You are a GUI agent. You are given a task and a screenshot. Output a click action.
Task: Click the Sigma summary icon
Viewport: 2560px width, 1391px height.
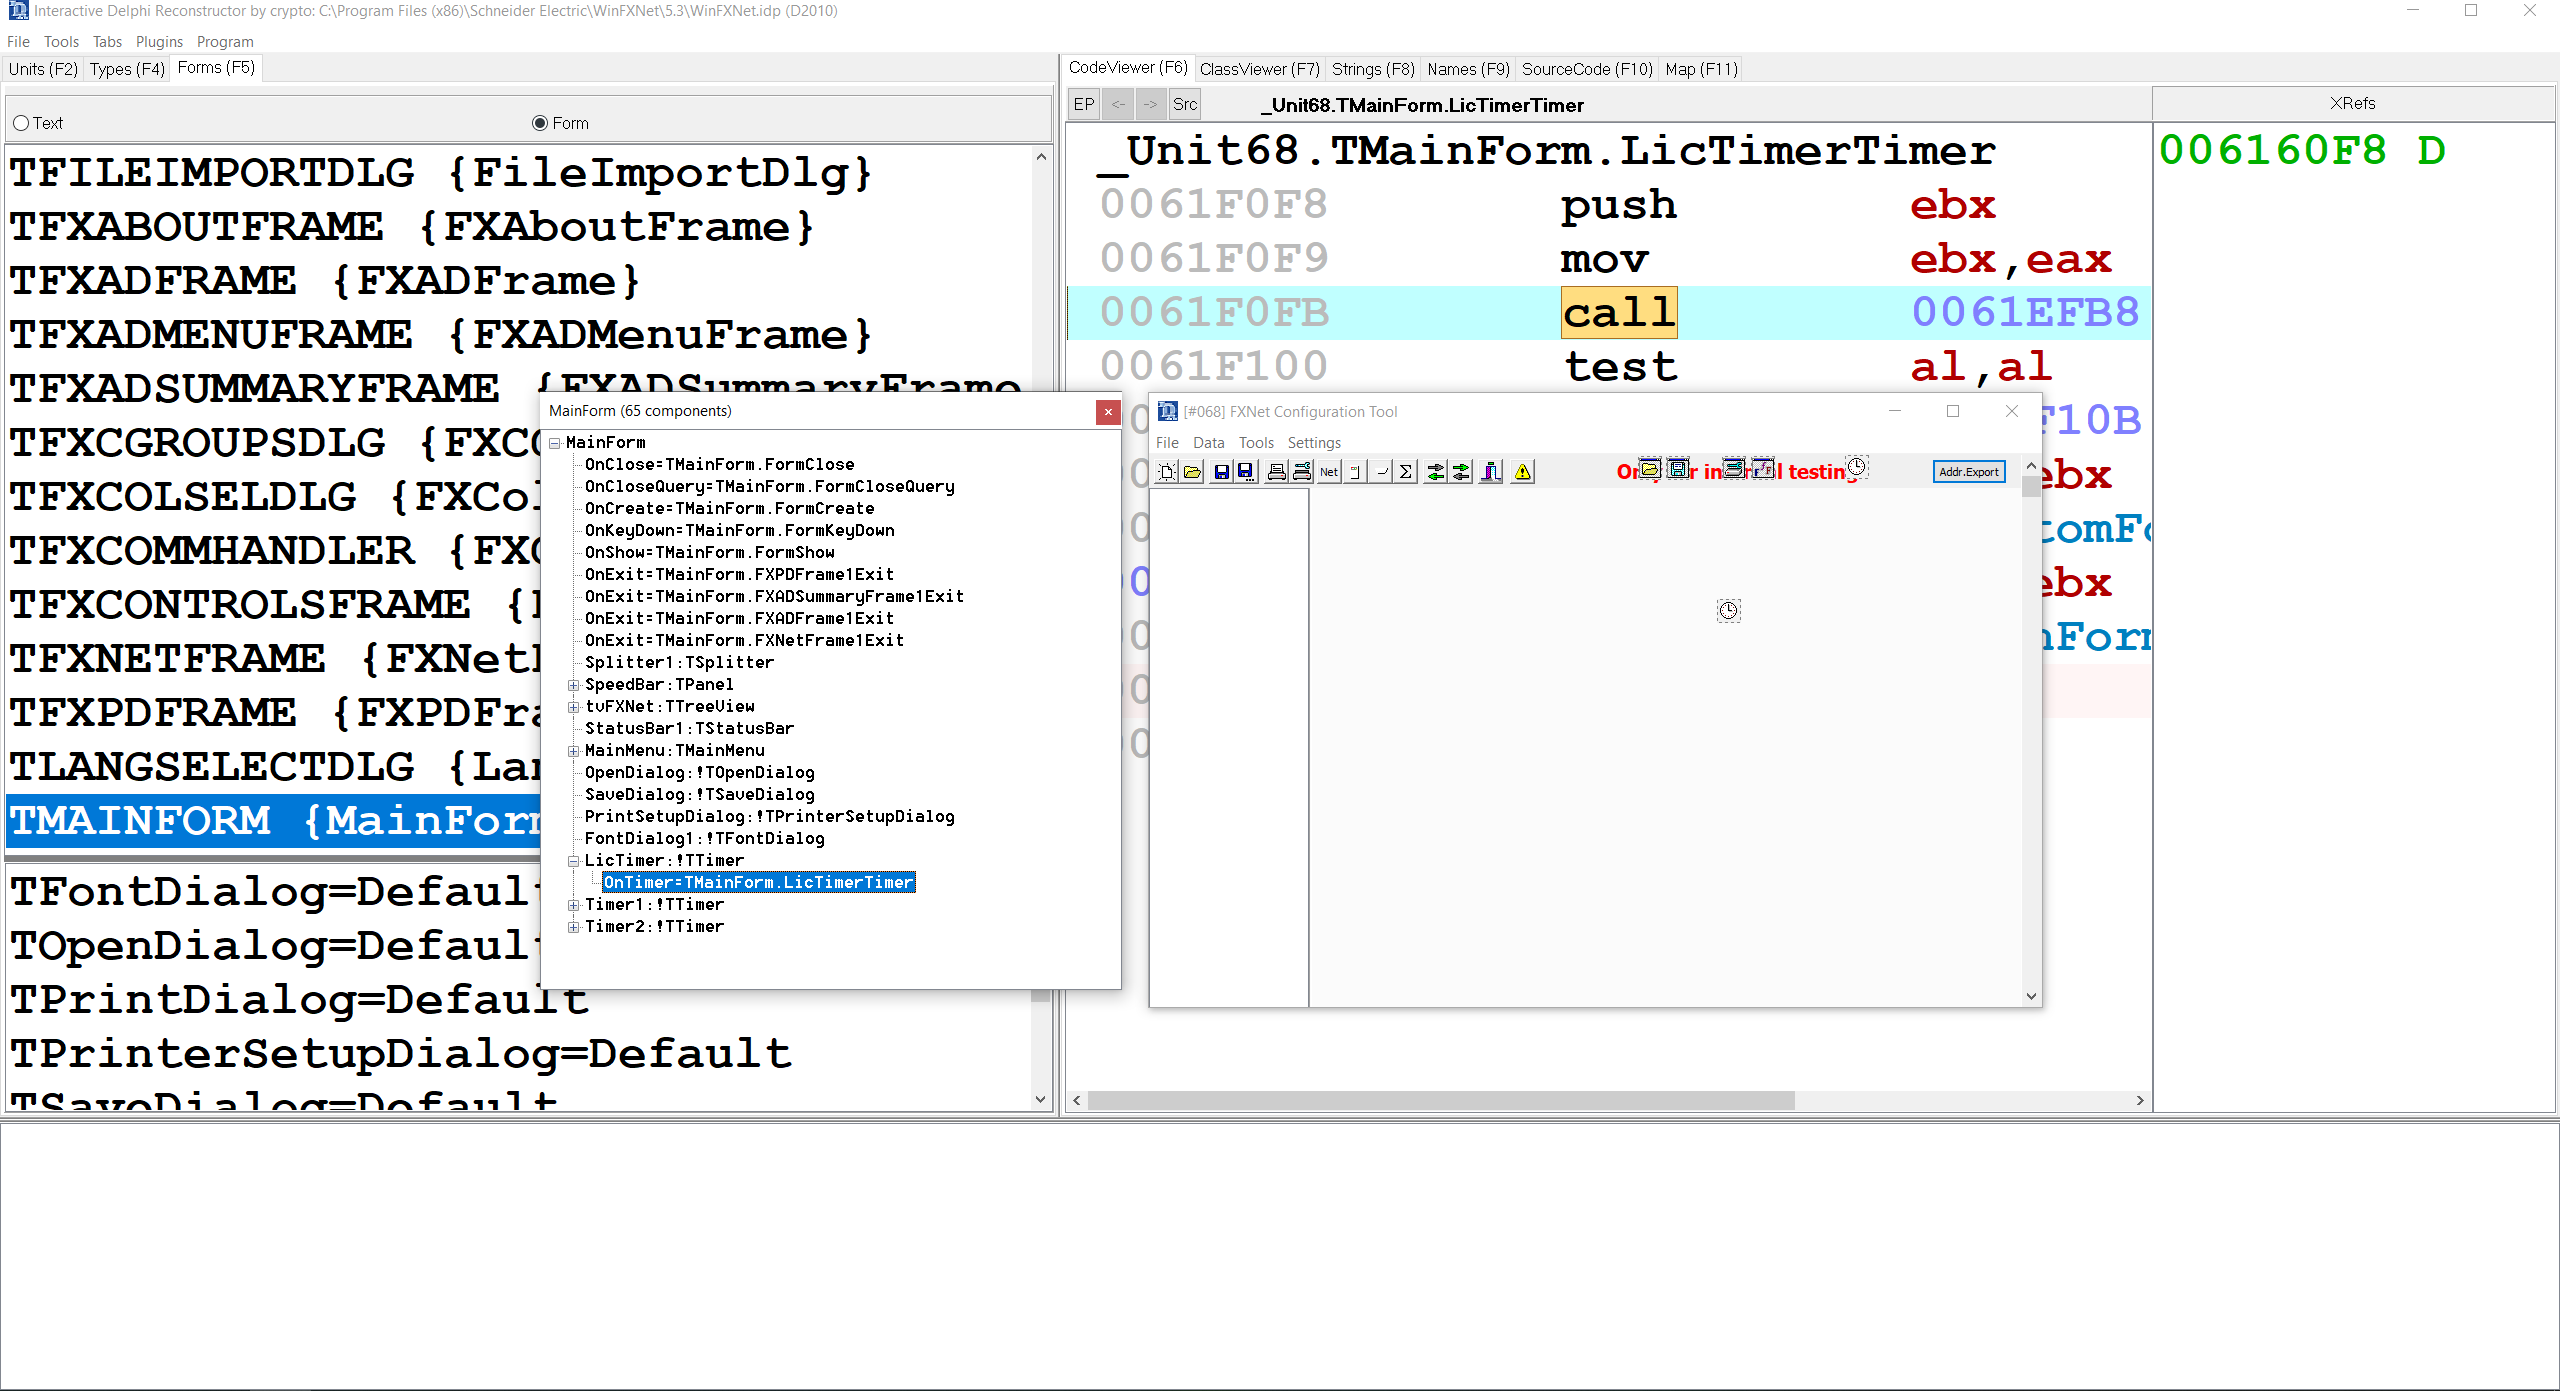pos(1406,472)
